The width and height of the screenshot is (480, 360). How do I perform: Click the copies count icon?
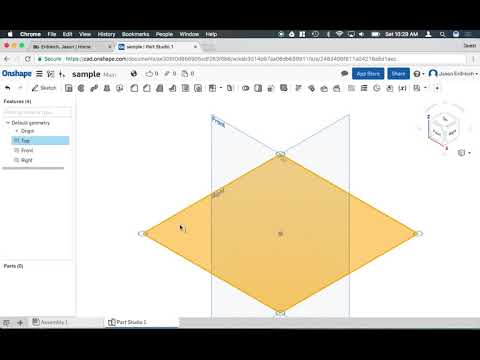[x=185, y=74]
